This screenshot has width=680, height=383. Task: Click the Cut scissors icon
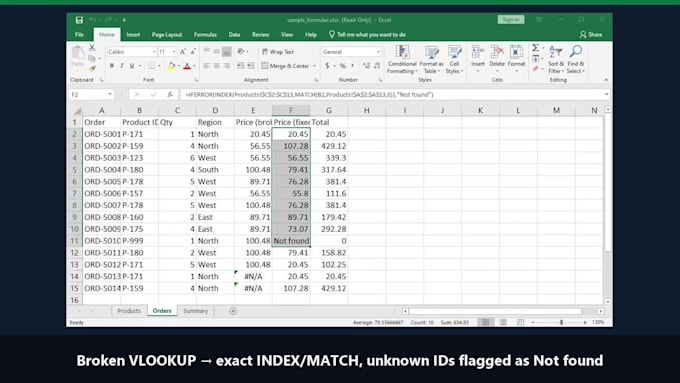[92, 48]
